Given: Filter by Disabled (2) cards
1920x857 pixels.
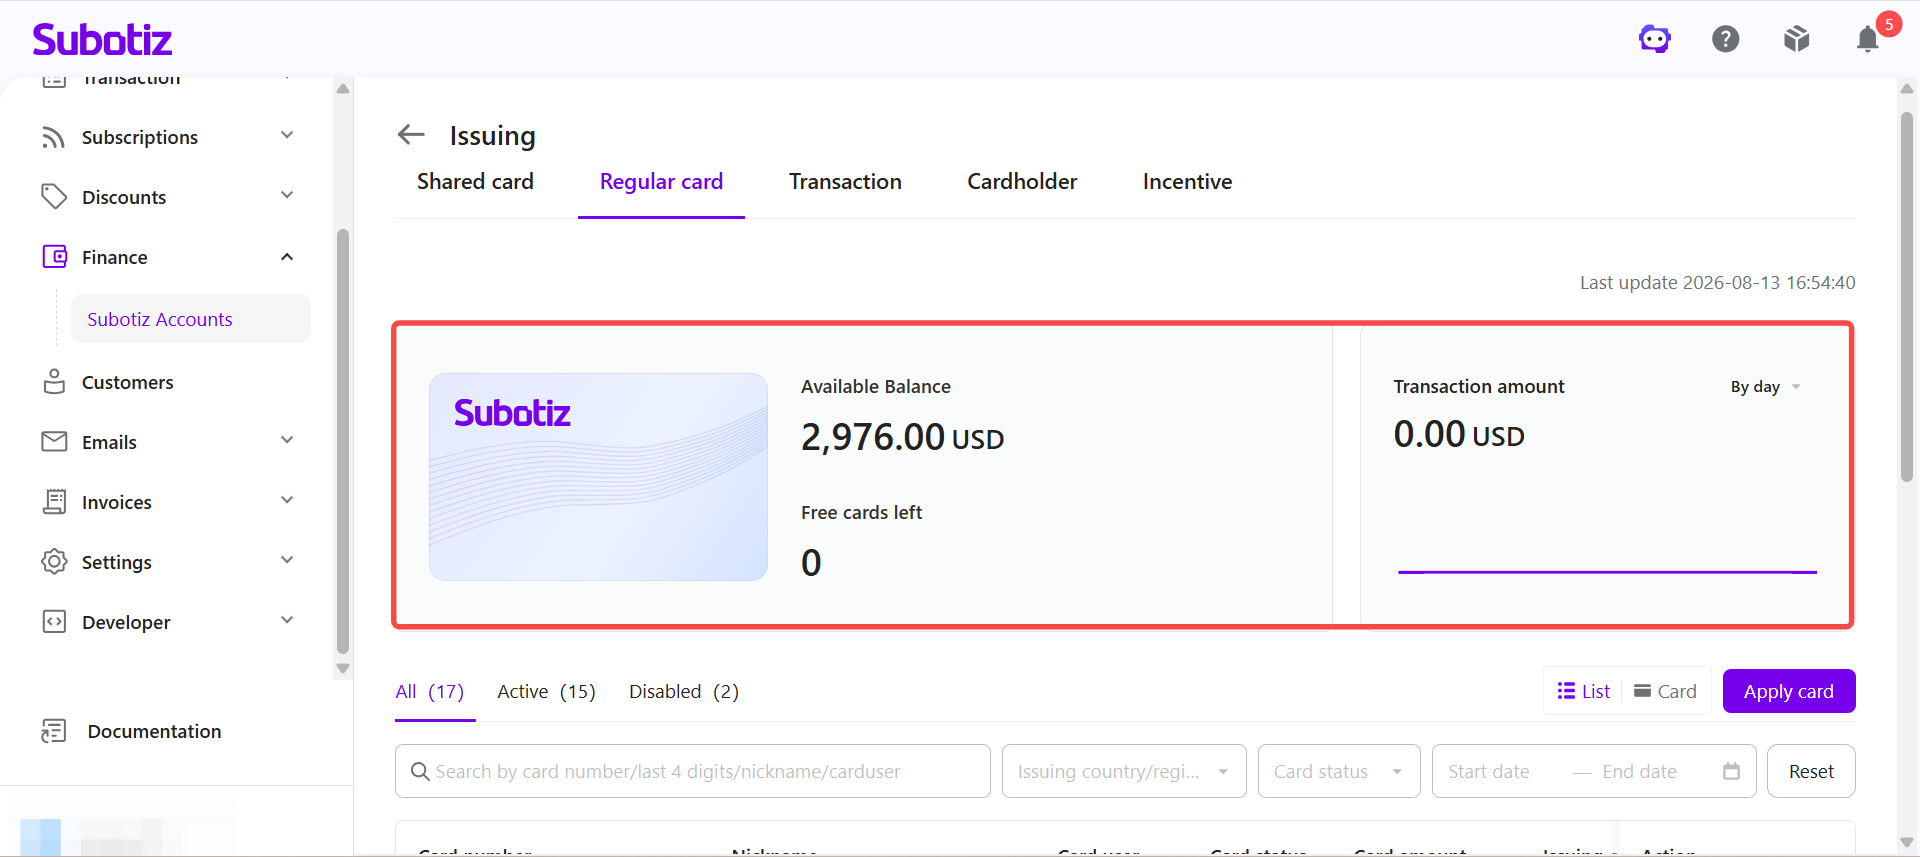Looking at the screenshot, I should point(684,691).
